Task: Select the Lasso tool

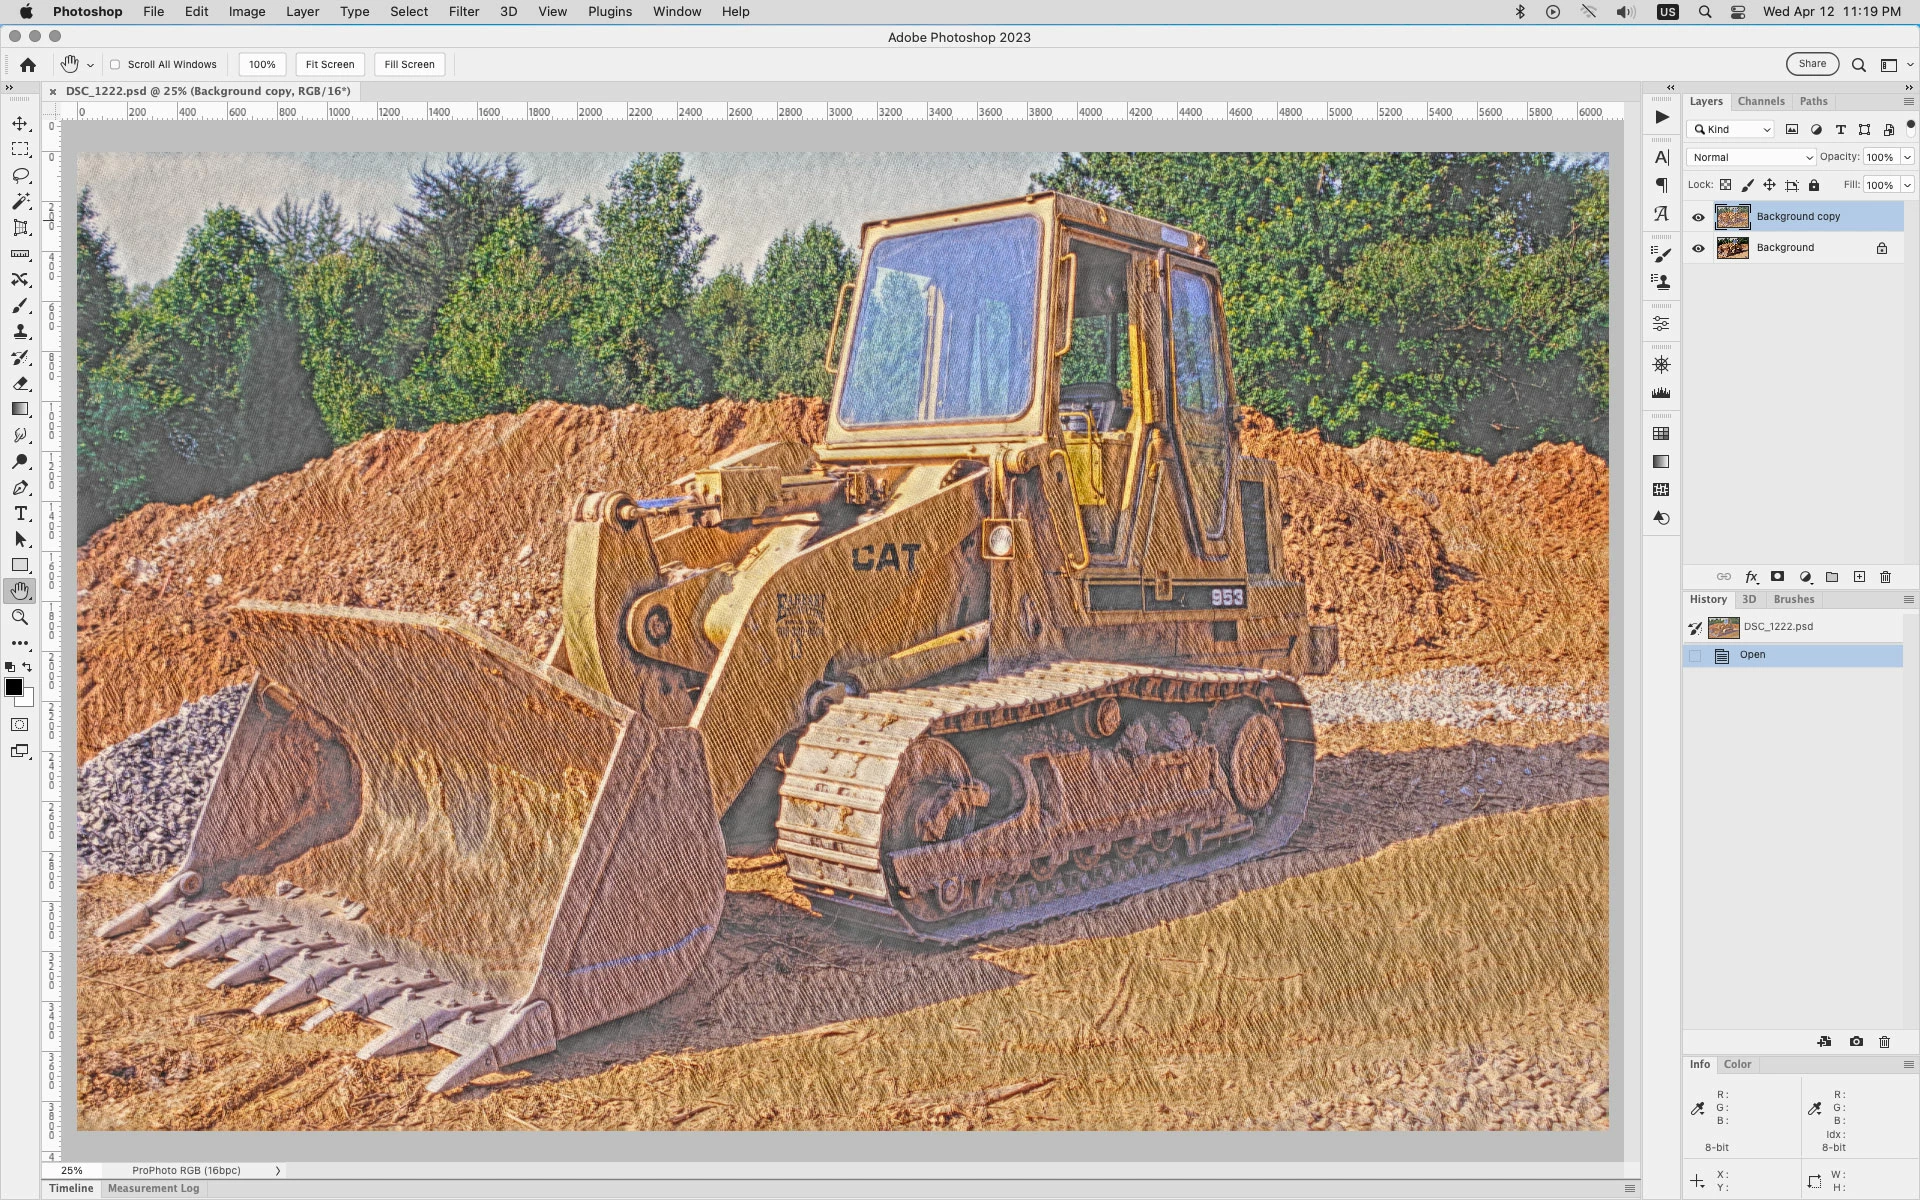Action: coord(20,176)
